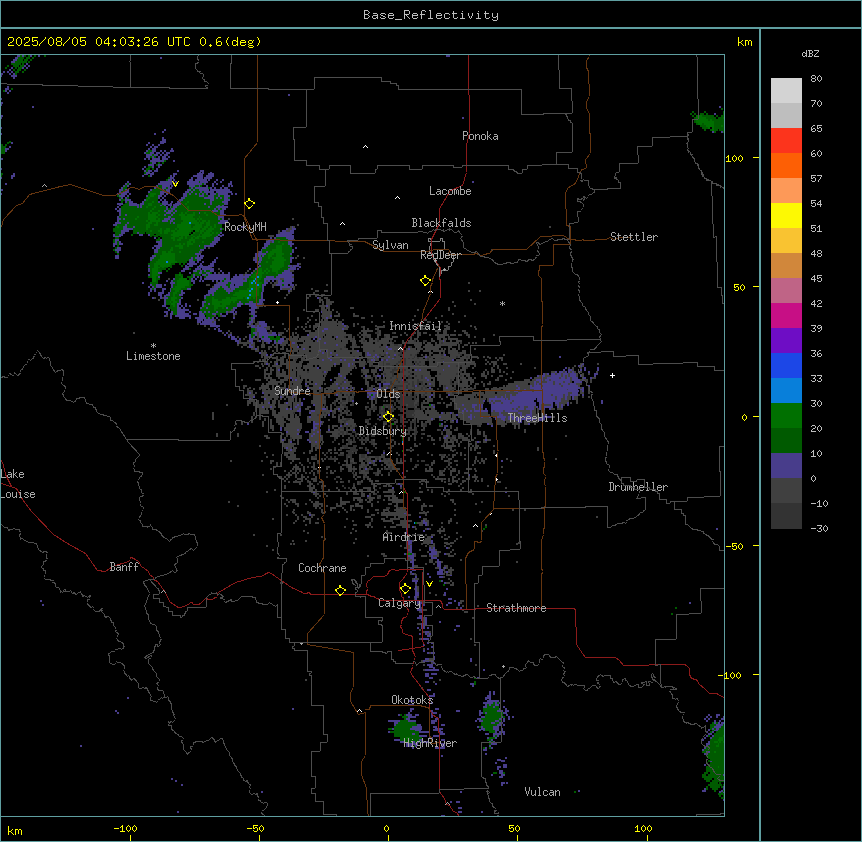Click the -50 tick on the right axis
The width and height of the screenshot is (862, 842).
(x=734, y=546)
